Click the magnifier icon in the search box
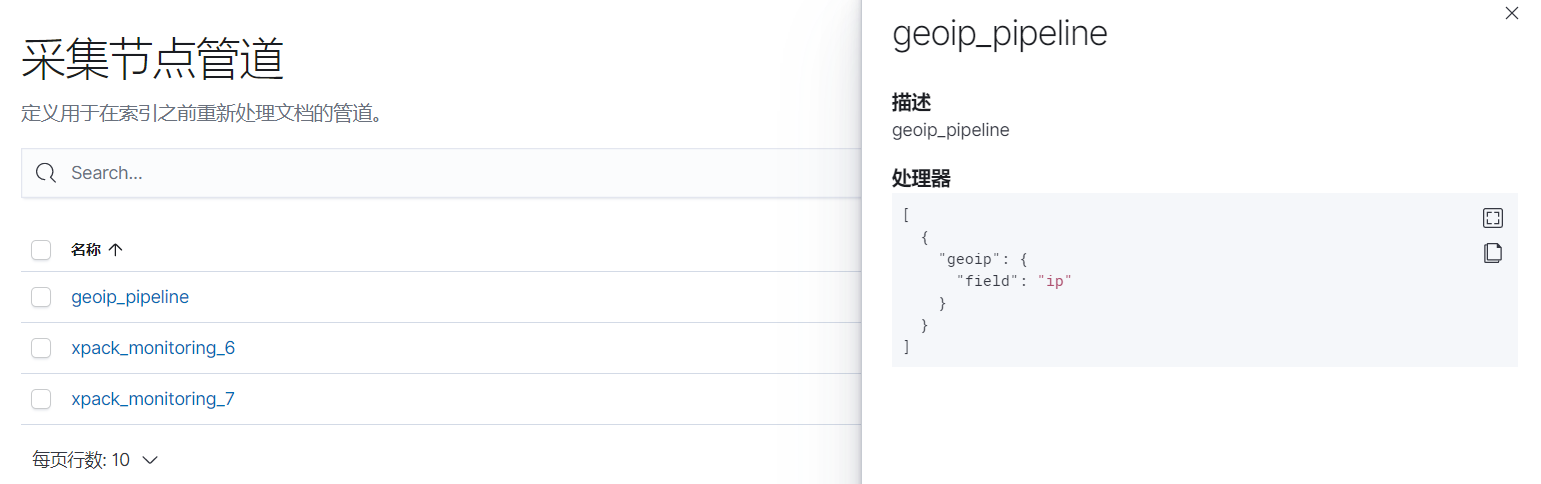The image size is (1541, 484). click(45, 173)
